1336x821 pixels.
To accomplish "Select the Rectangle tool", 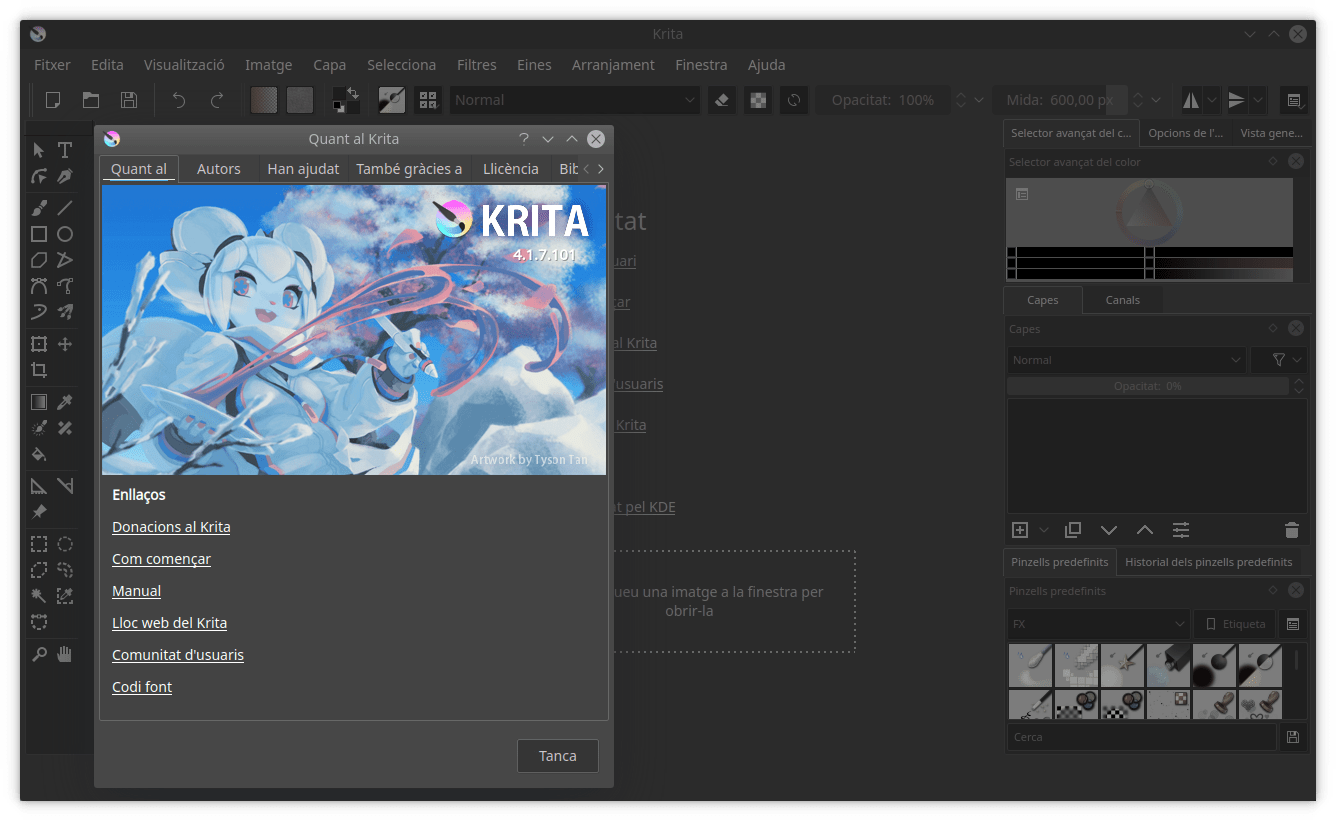I will [x=38, y=234].
